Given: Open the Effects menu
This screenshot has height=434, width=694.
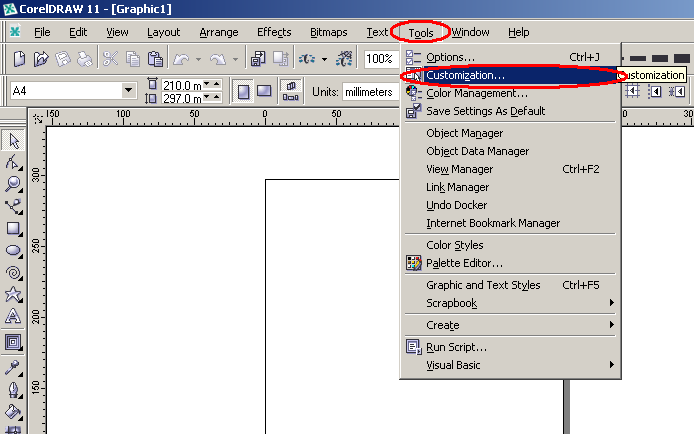Looking at the screenshot, I should point(274,32).
